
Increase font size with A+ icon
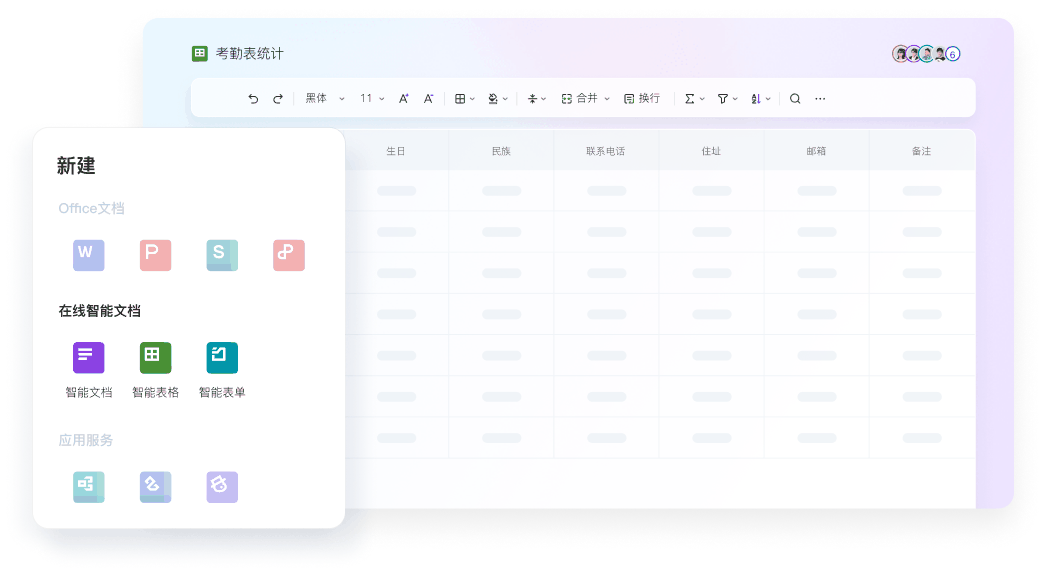pos(403,99)
